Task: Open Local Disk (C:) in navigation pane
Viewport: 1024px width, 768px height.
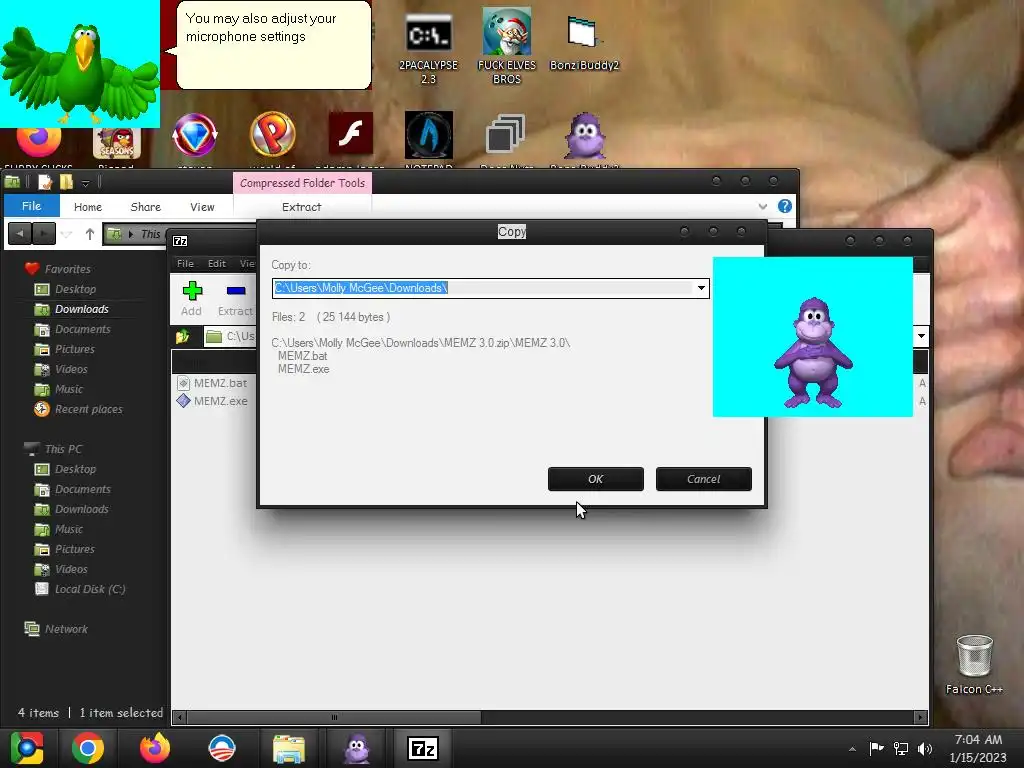Action: [80, 589]
